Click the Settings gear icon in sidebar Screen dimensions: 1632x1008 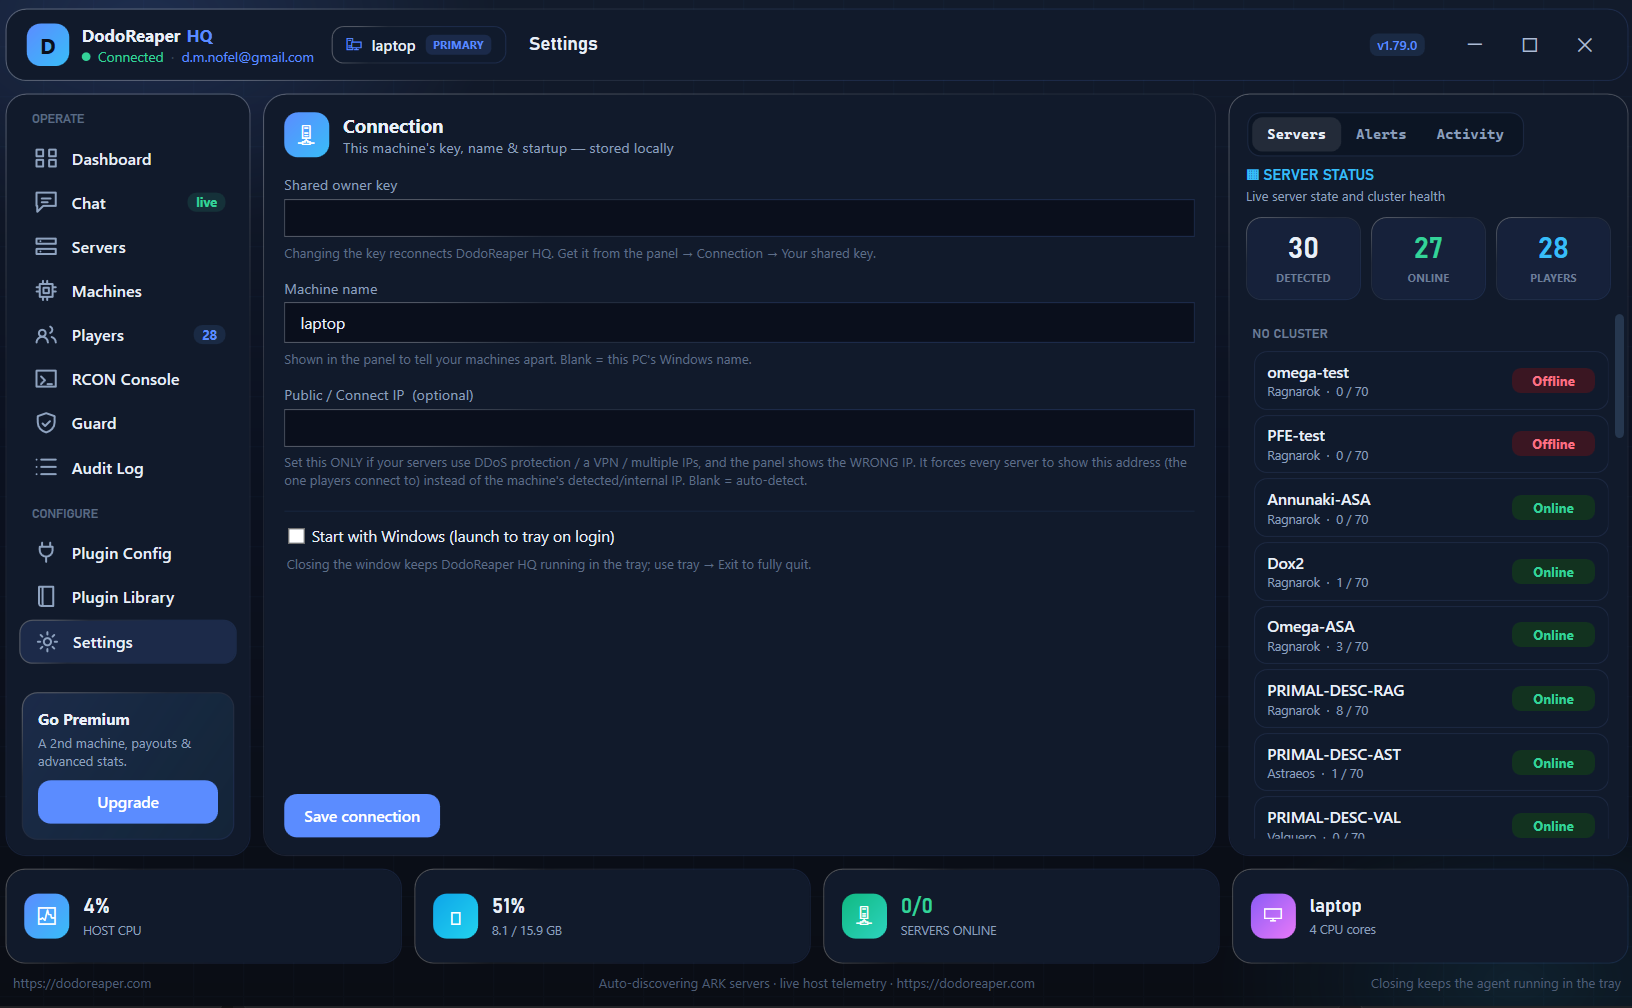pos(47,642)
